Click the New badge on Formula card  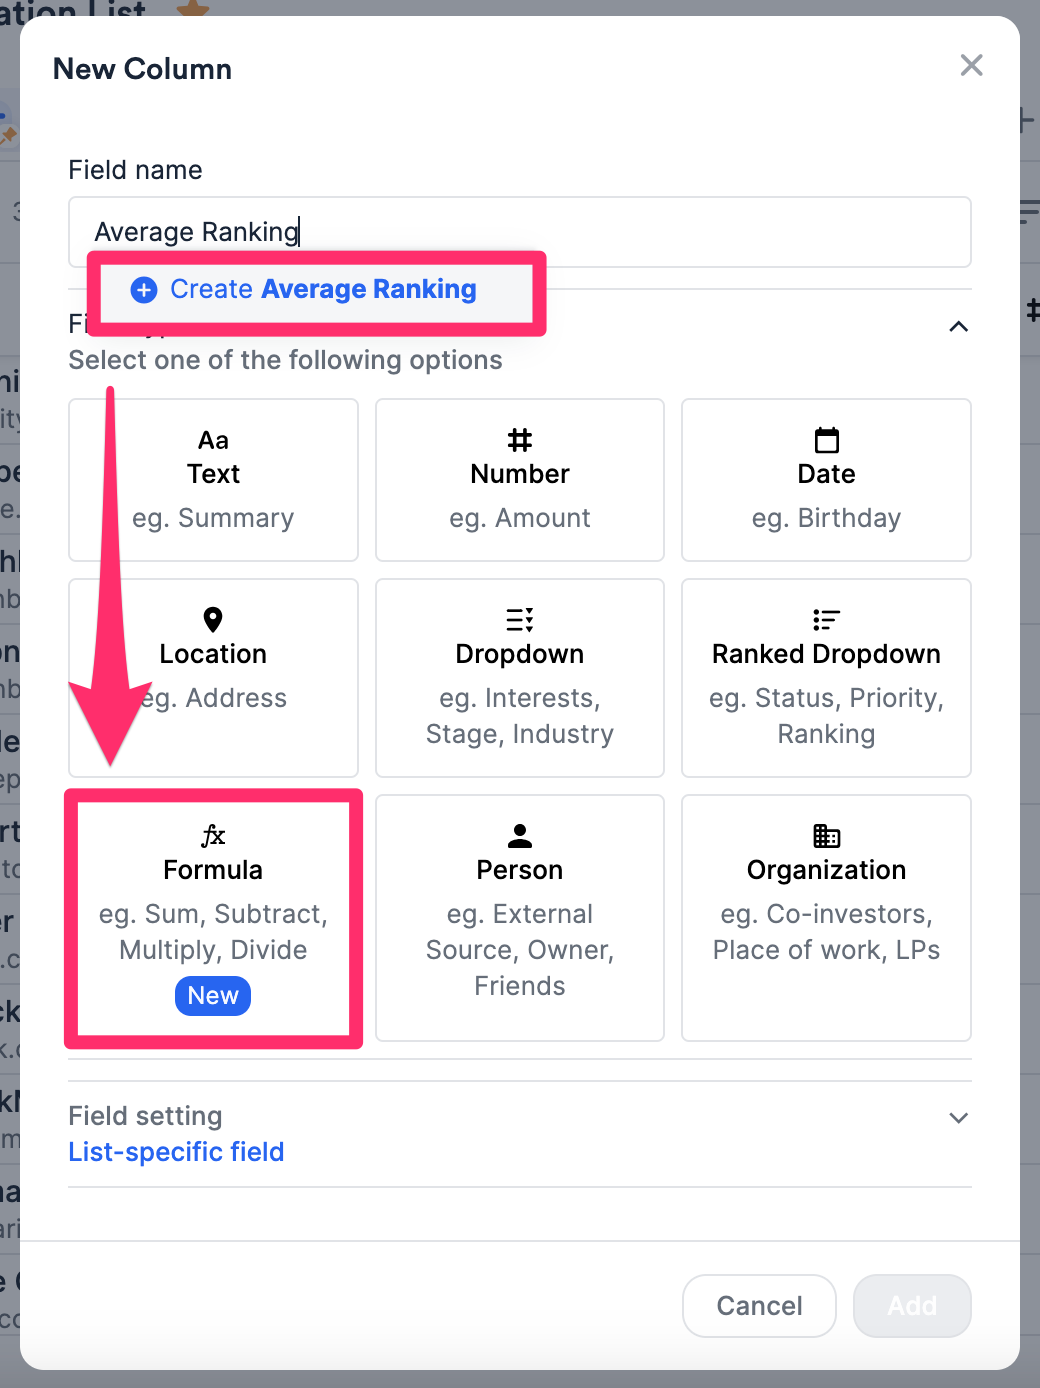[213, 996]
